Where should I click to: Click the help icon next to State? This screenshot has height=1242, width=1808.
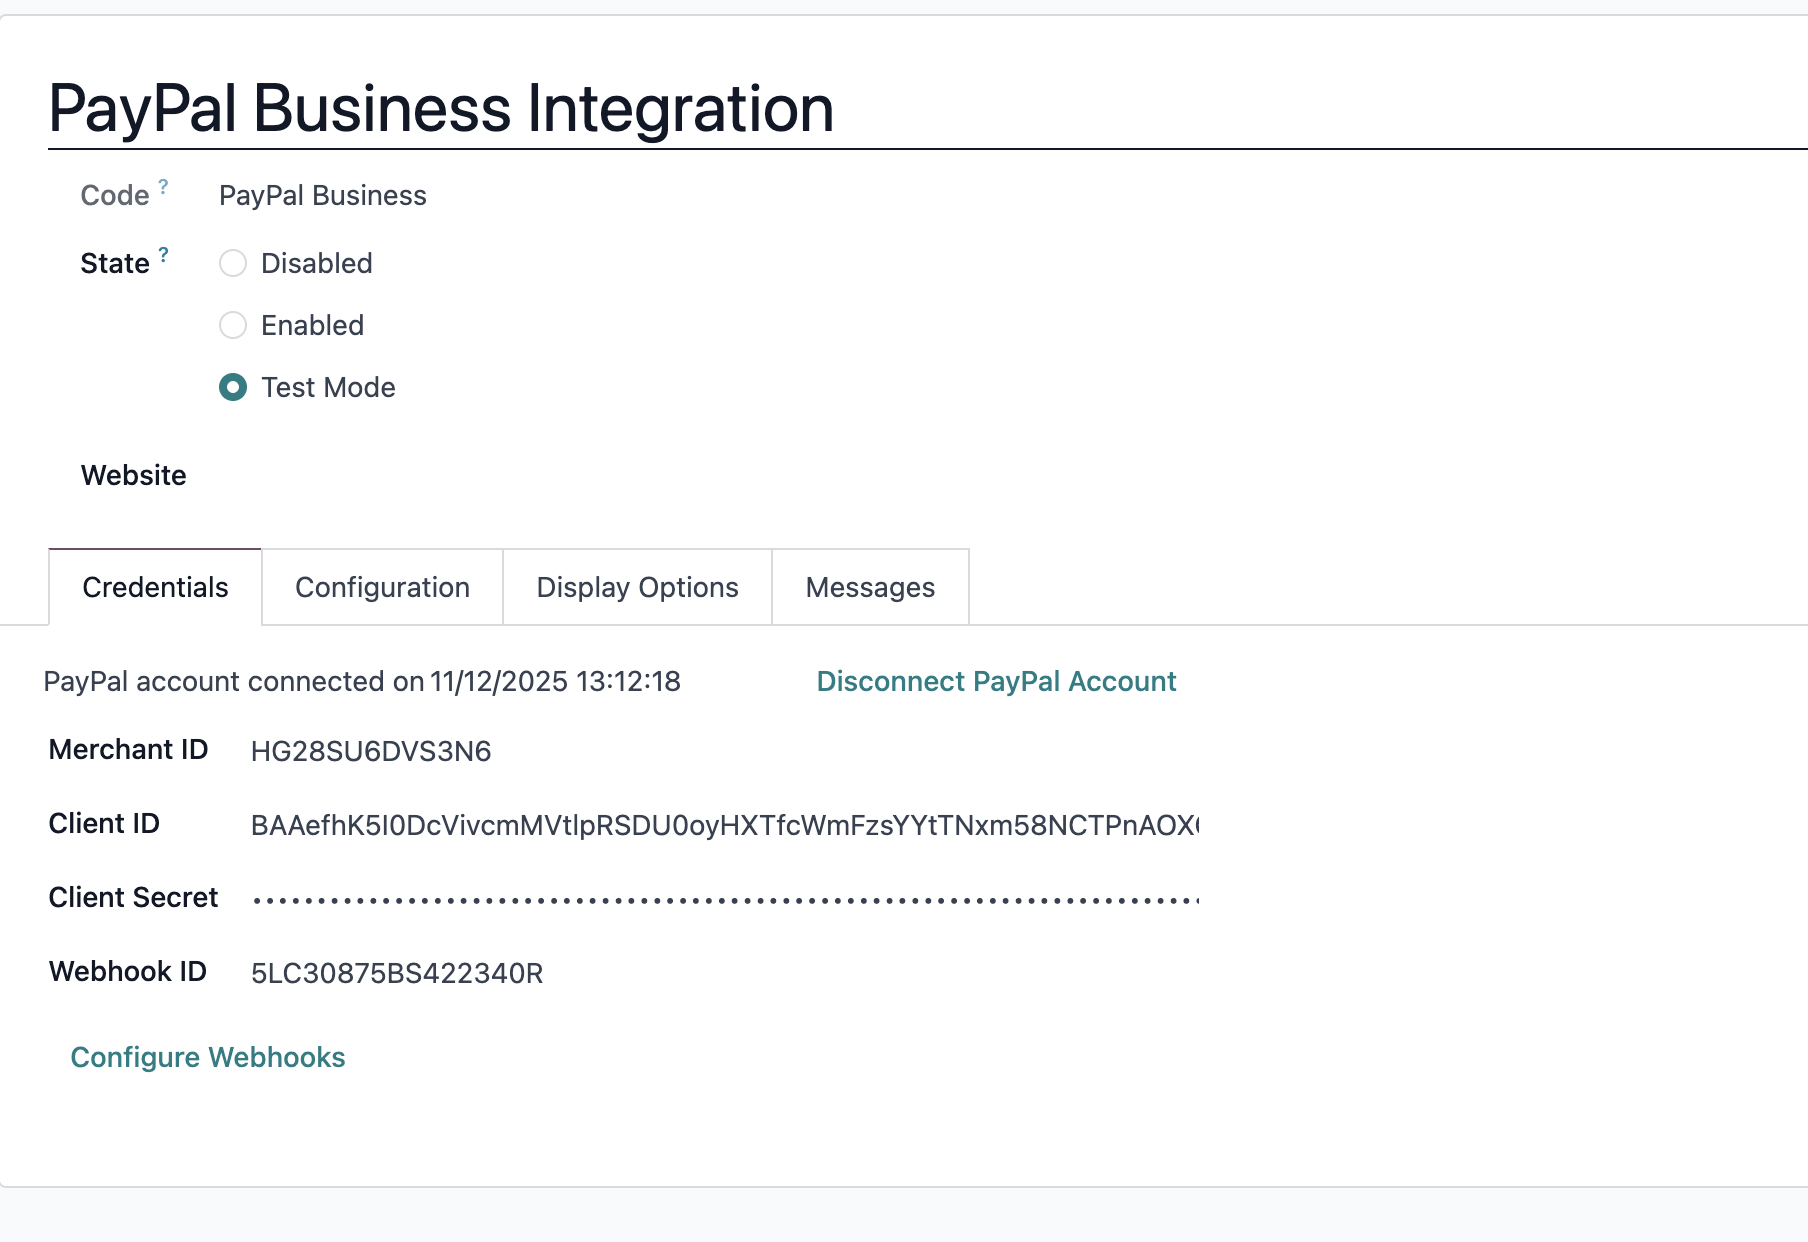[163, 254]
